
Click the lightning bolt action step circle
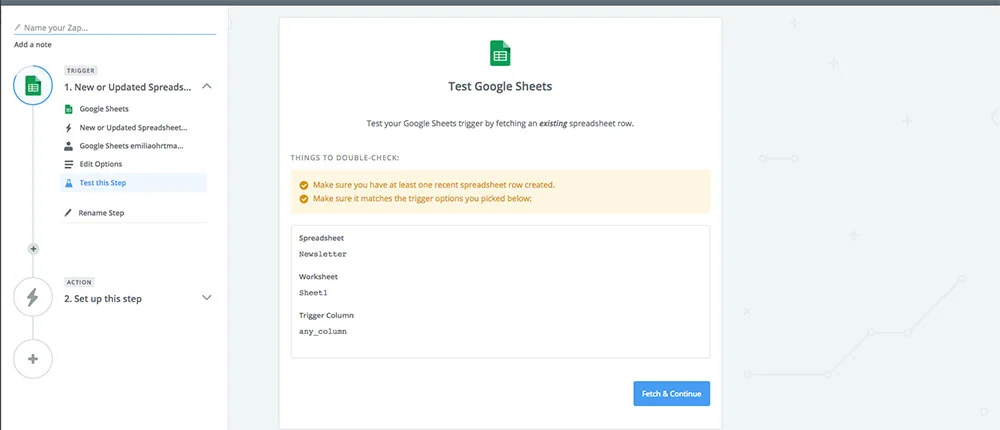(x=33, y=297)
